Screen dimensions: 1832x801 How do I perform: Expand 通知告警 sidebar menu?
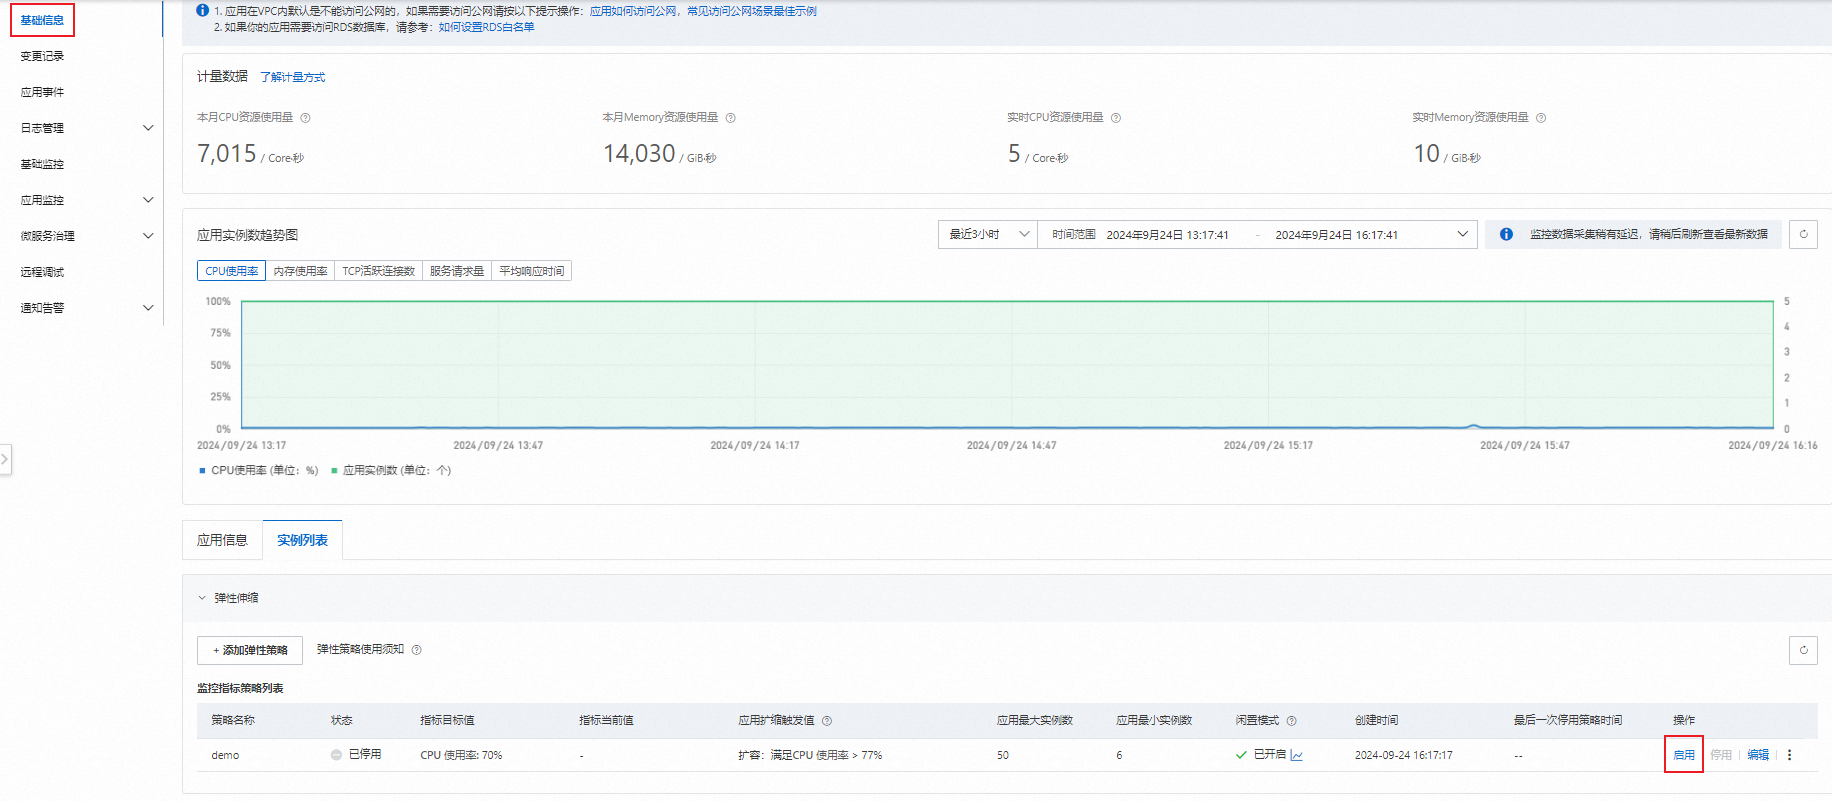click(148, 308)
